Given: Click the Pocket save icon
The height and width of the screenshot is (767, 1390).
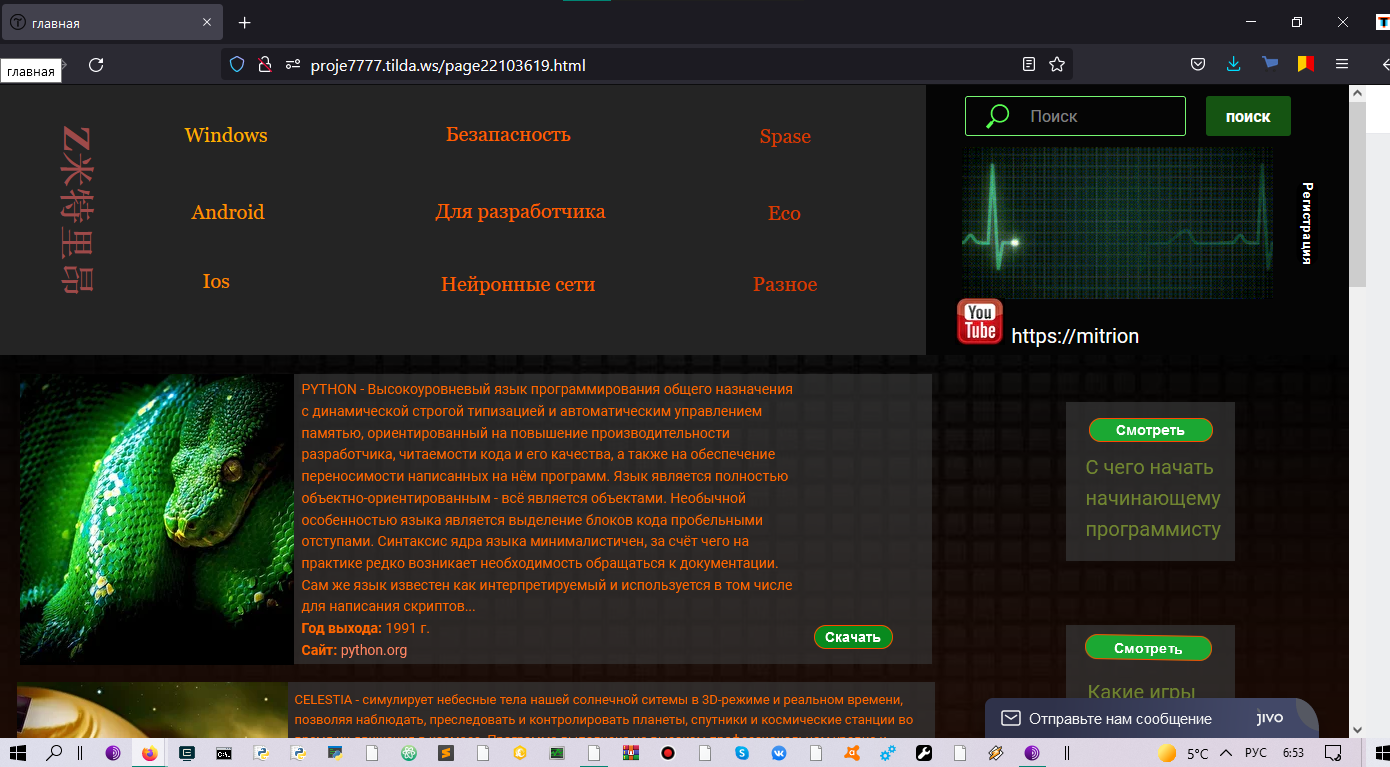Looking at the screenshot, I should [x=1197, y=64].
